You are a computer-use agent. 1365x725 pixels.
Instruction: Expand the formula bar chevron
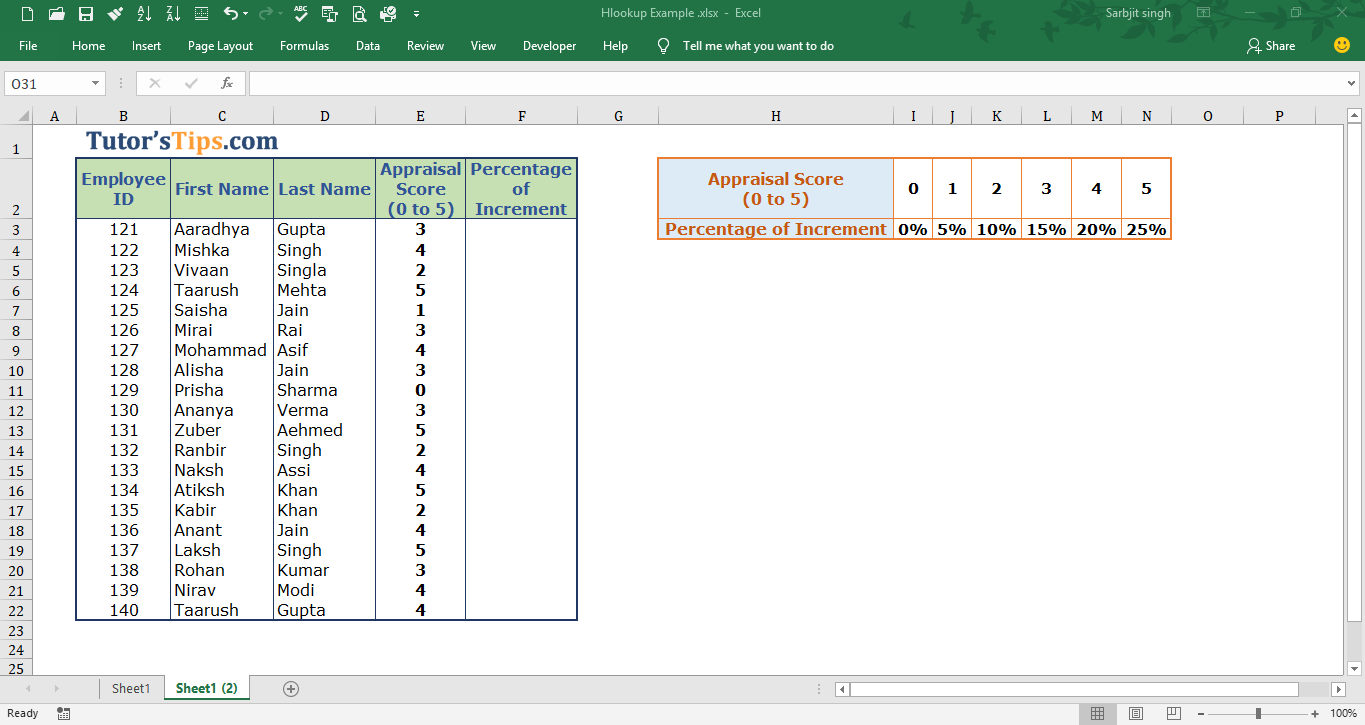1352,84
